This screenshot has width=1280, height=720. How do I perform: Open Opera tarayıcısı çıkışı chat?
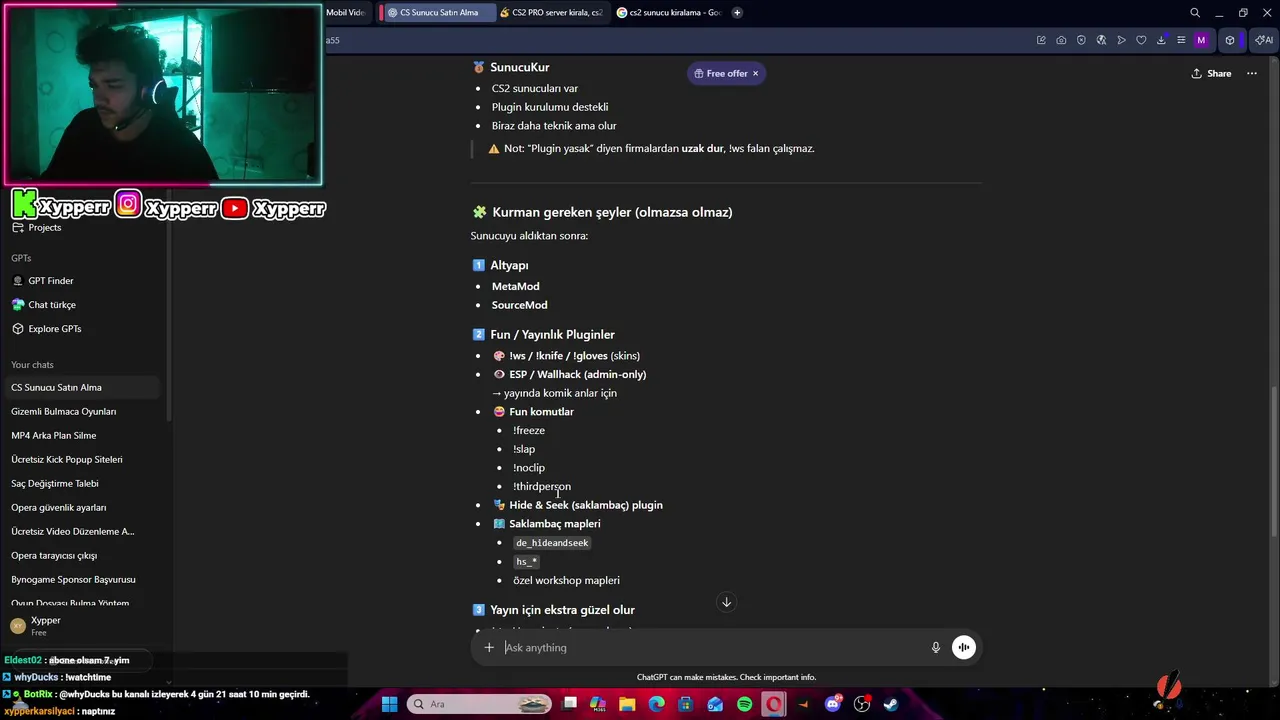click(83, 555)
